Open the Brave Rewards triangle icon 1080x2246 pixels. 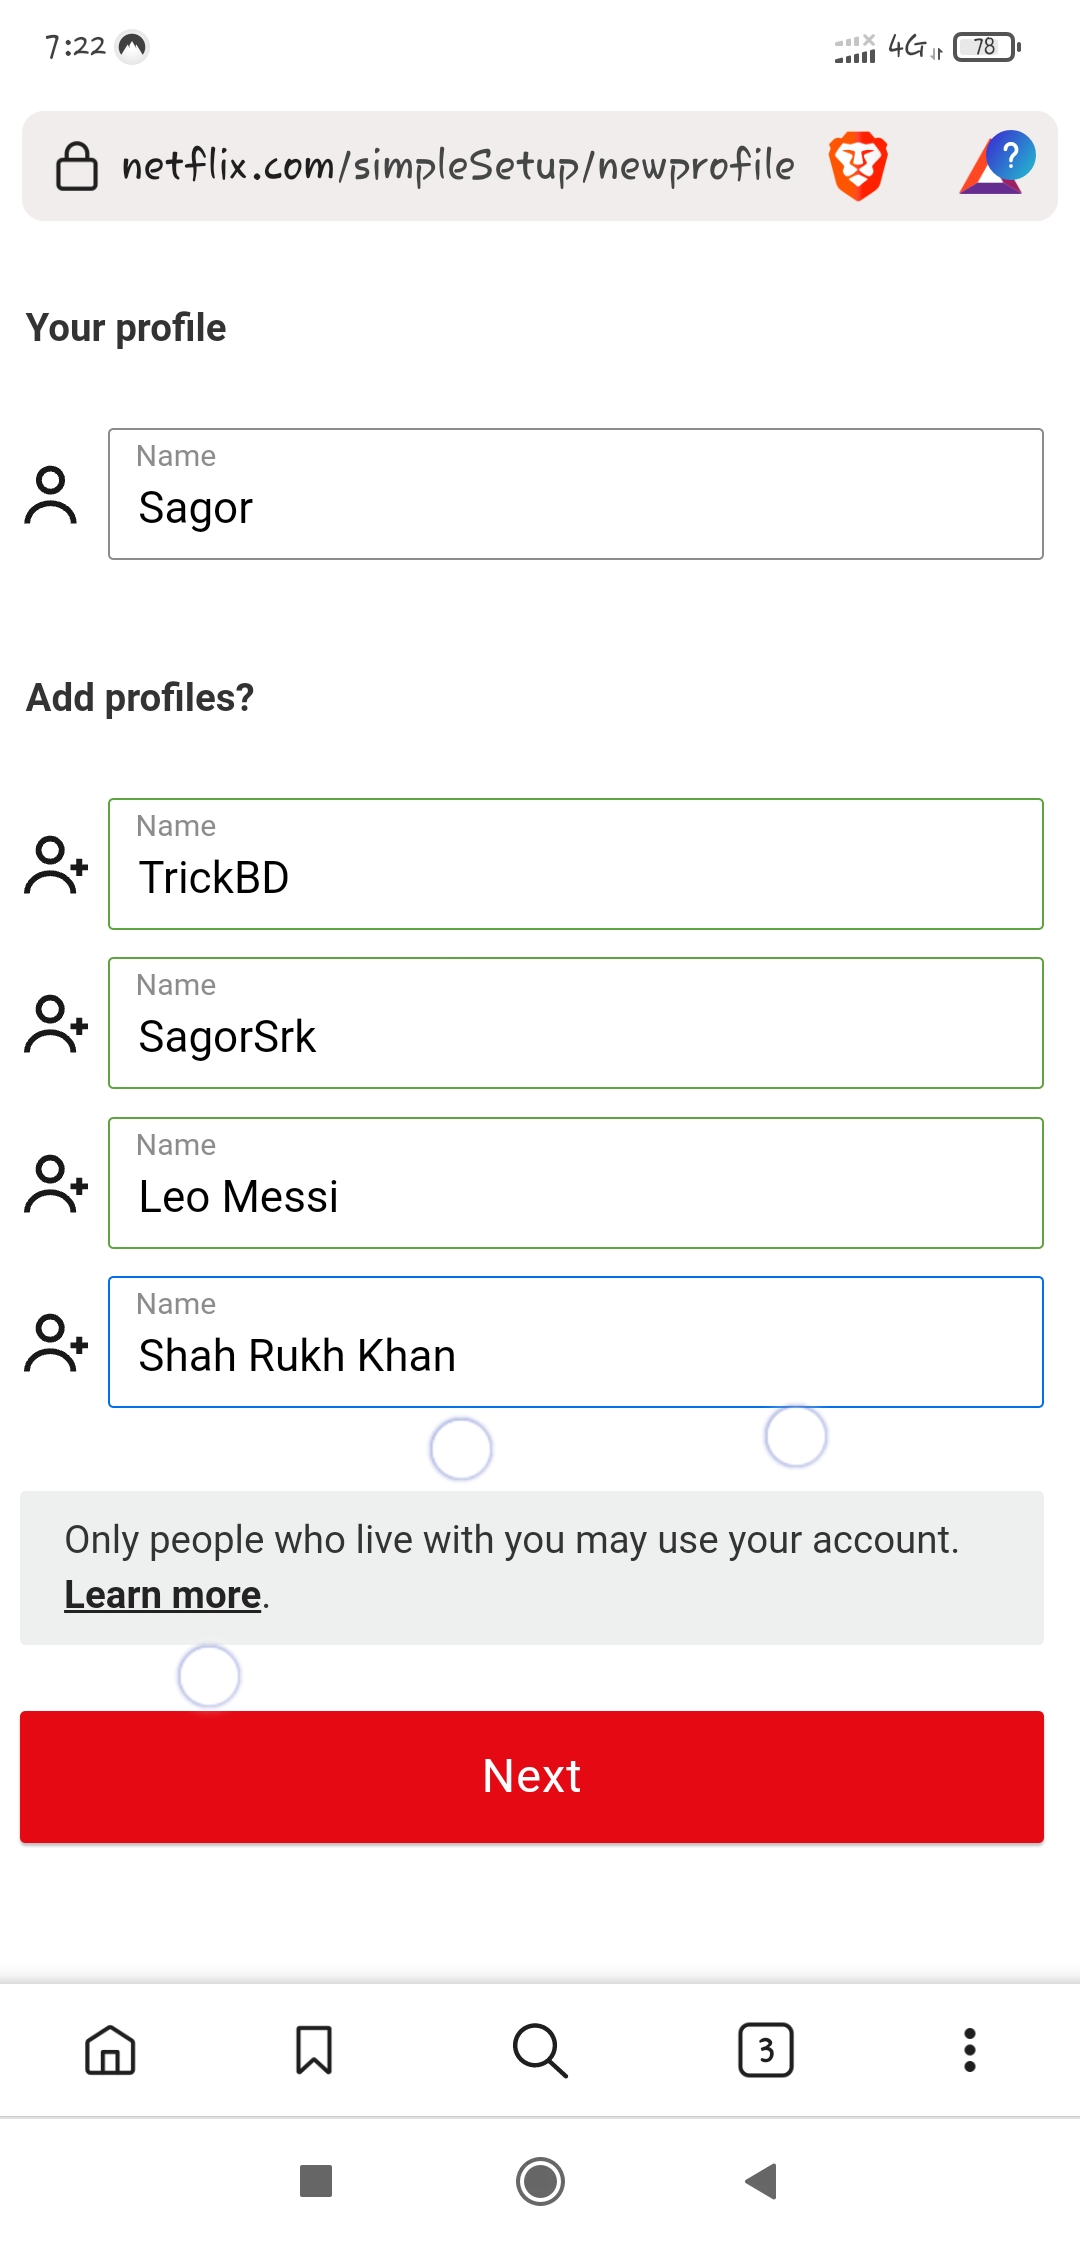[997, 165]
